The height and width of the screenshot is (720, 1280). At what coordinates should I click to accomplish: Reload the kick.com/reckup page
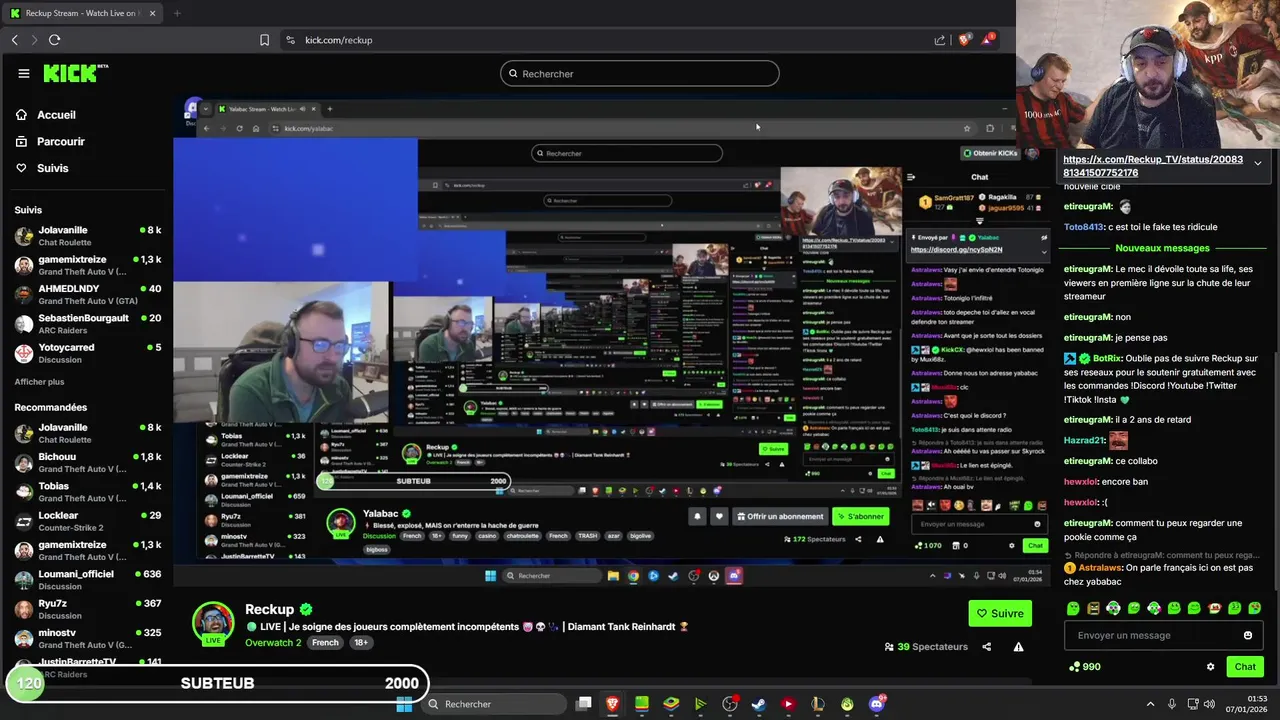click(54, 40)
